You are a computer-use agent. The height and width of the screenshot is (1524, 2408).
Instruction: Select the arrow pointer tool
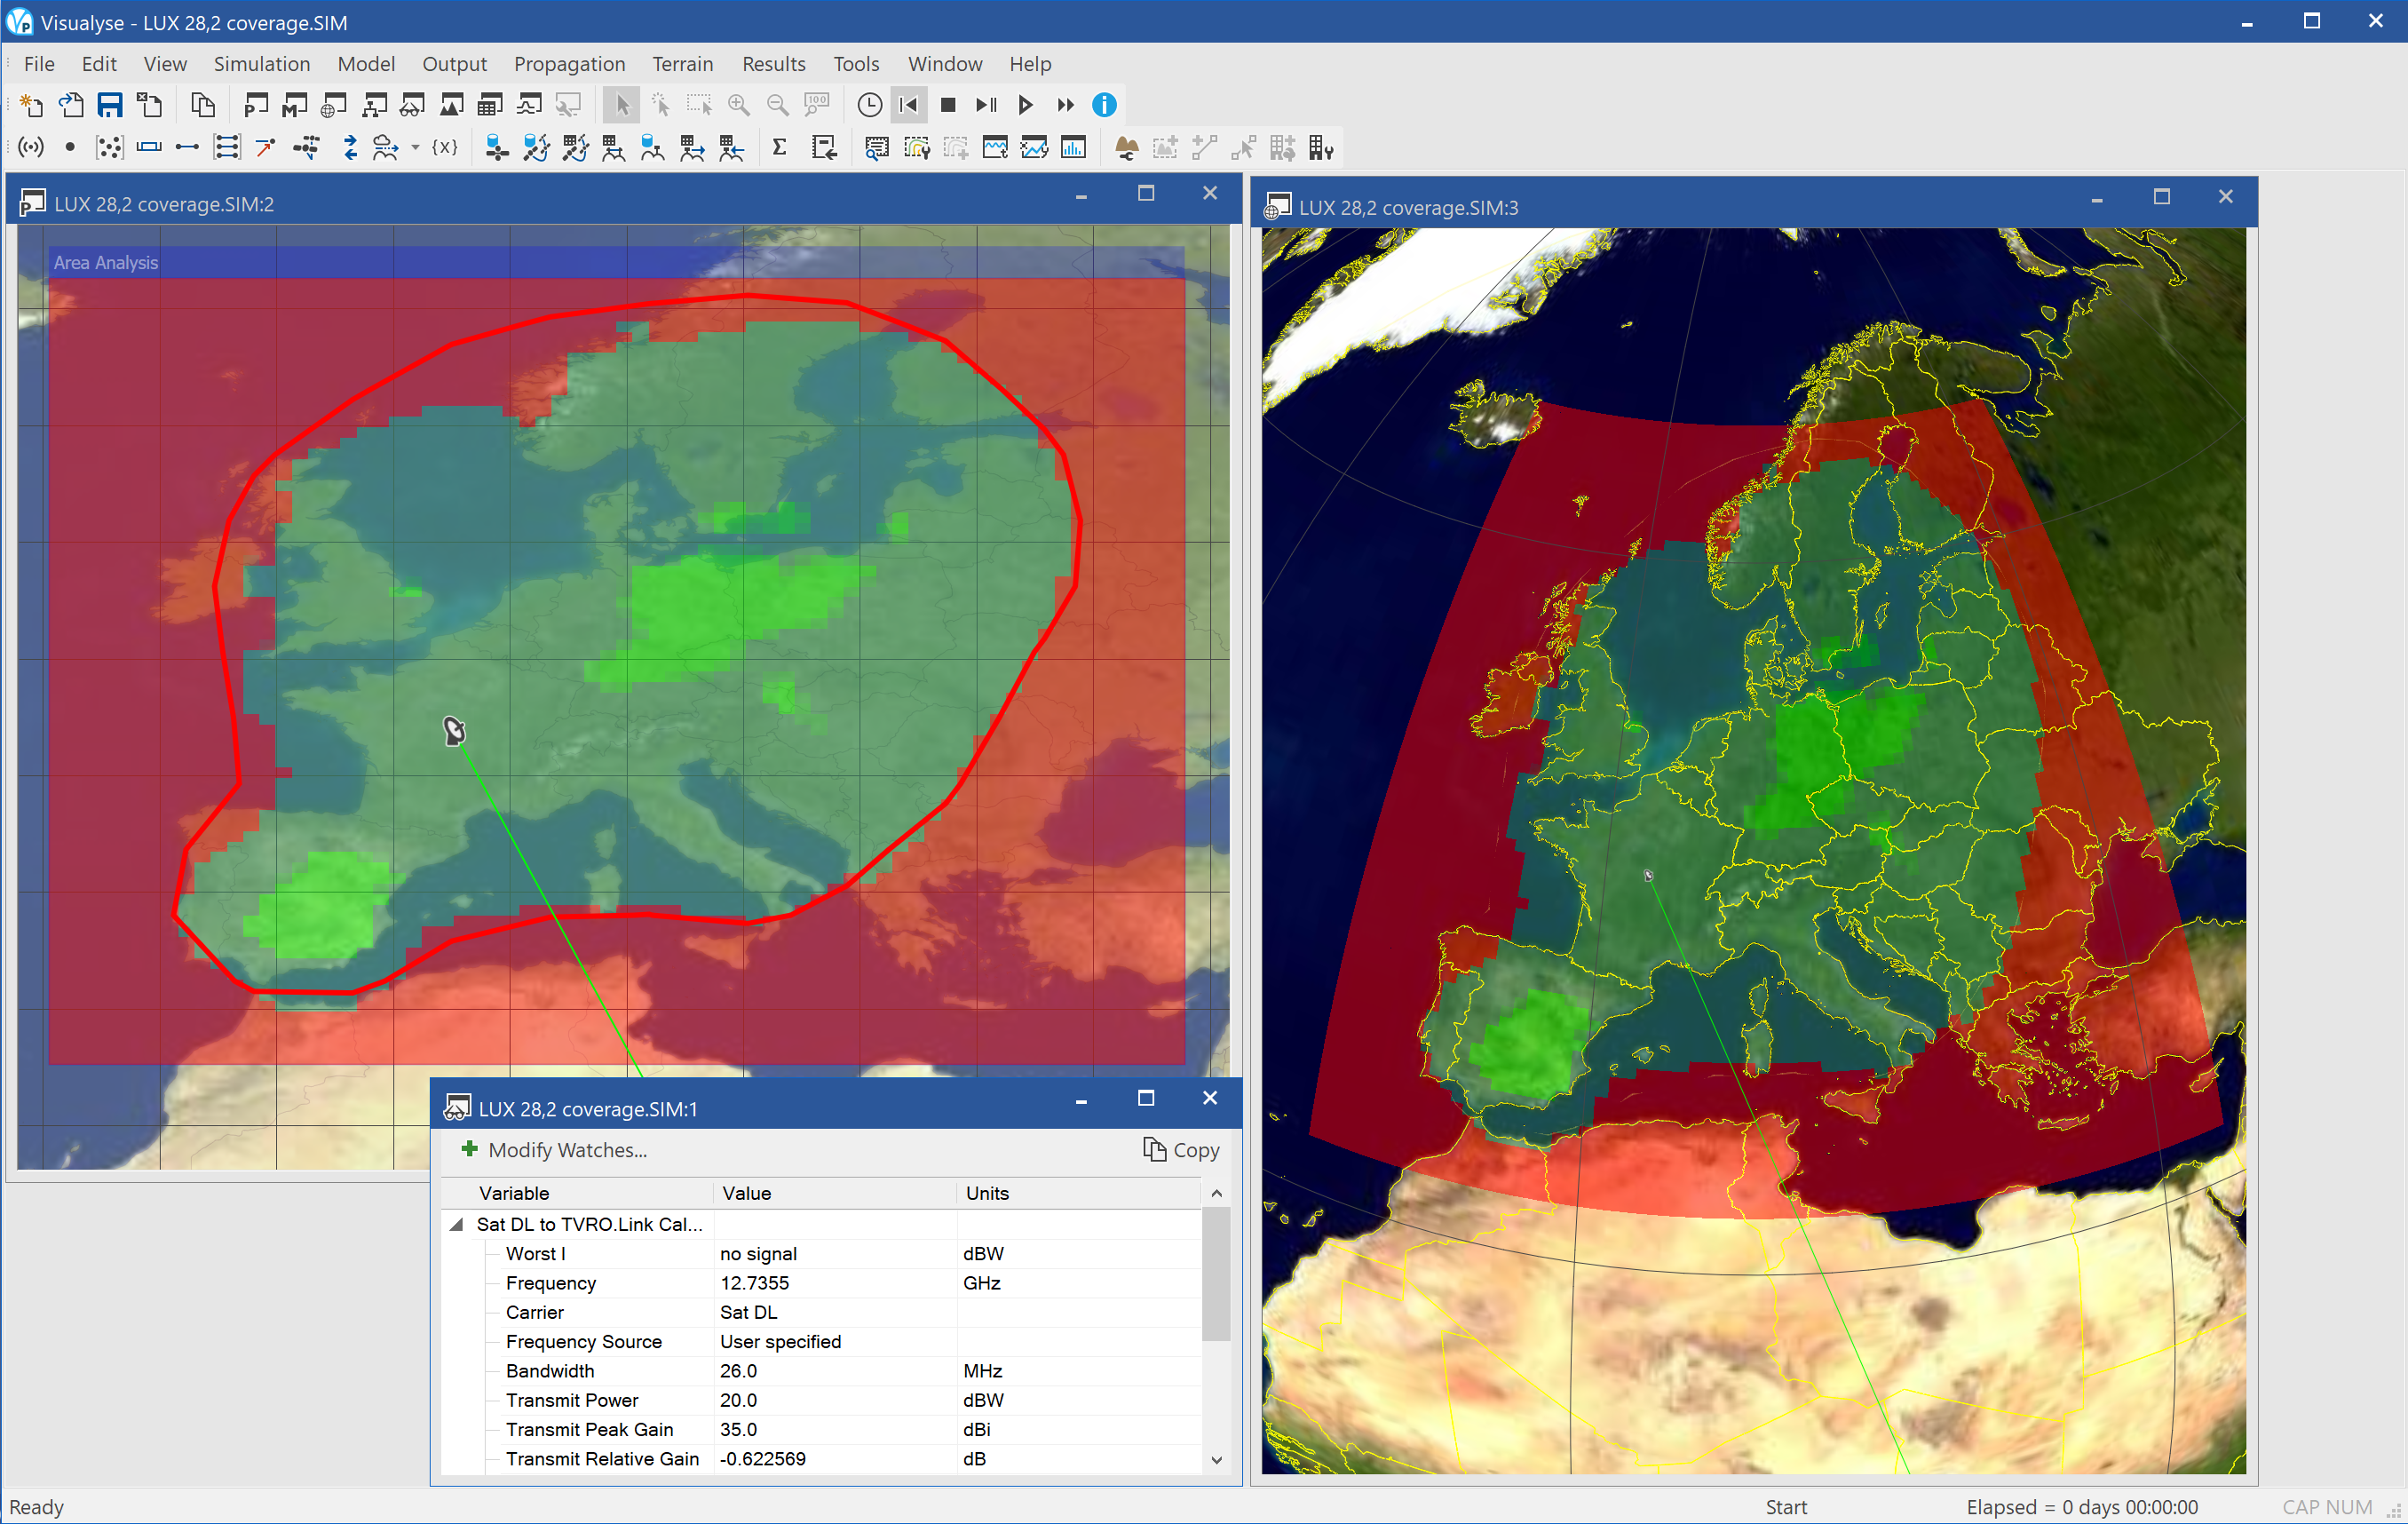[621, 105]
